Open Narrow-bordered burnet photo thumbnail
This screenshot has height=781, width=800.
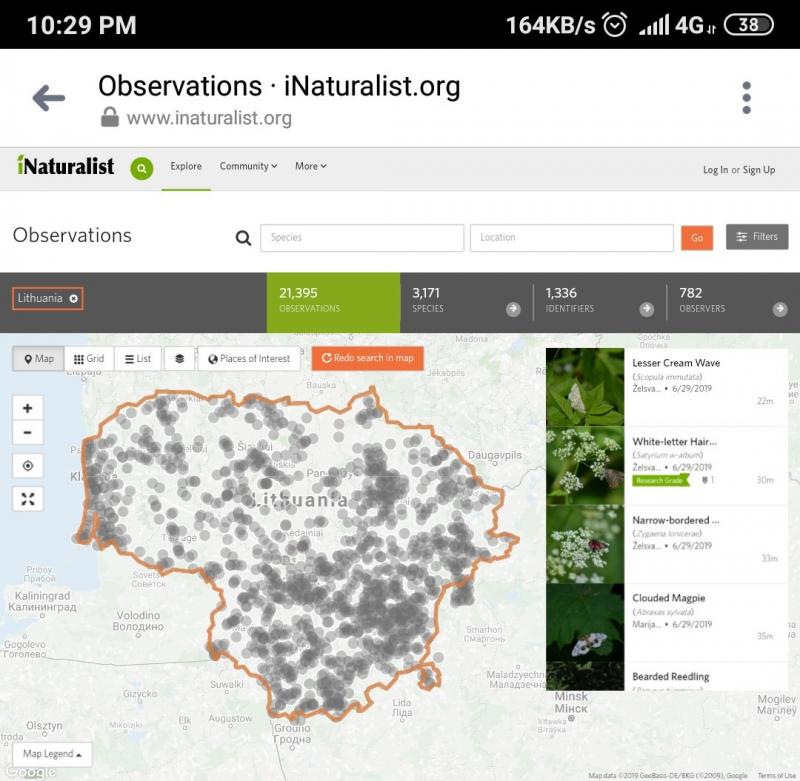click(x=585, y=544)
